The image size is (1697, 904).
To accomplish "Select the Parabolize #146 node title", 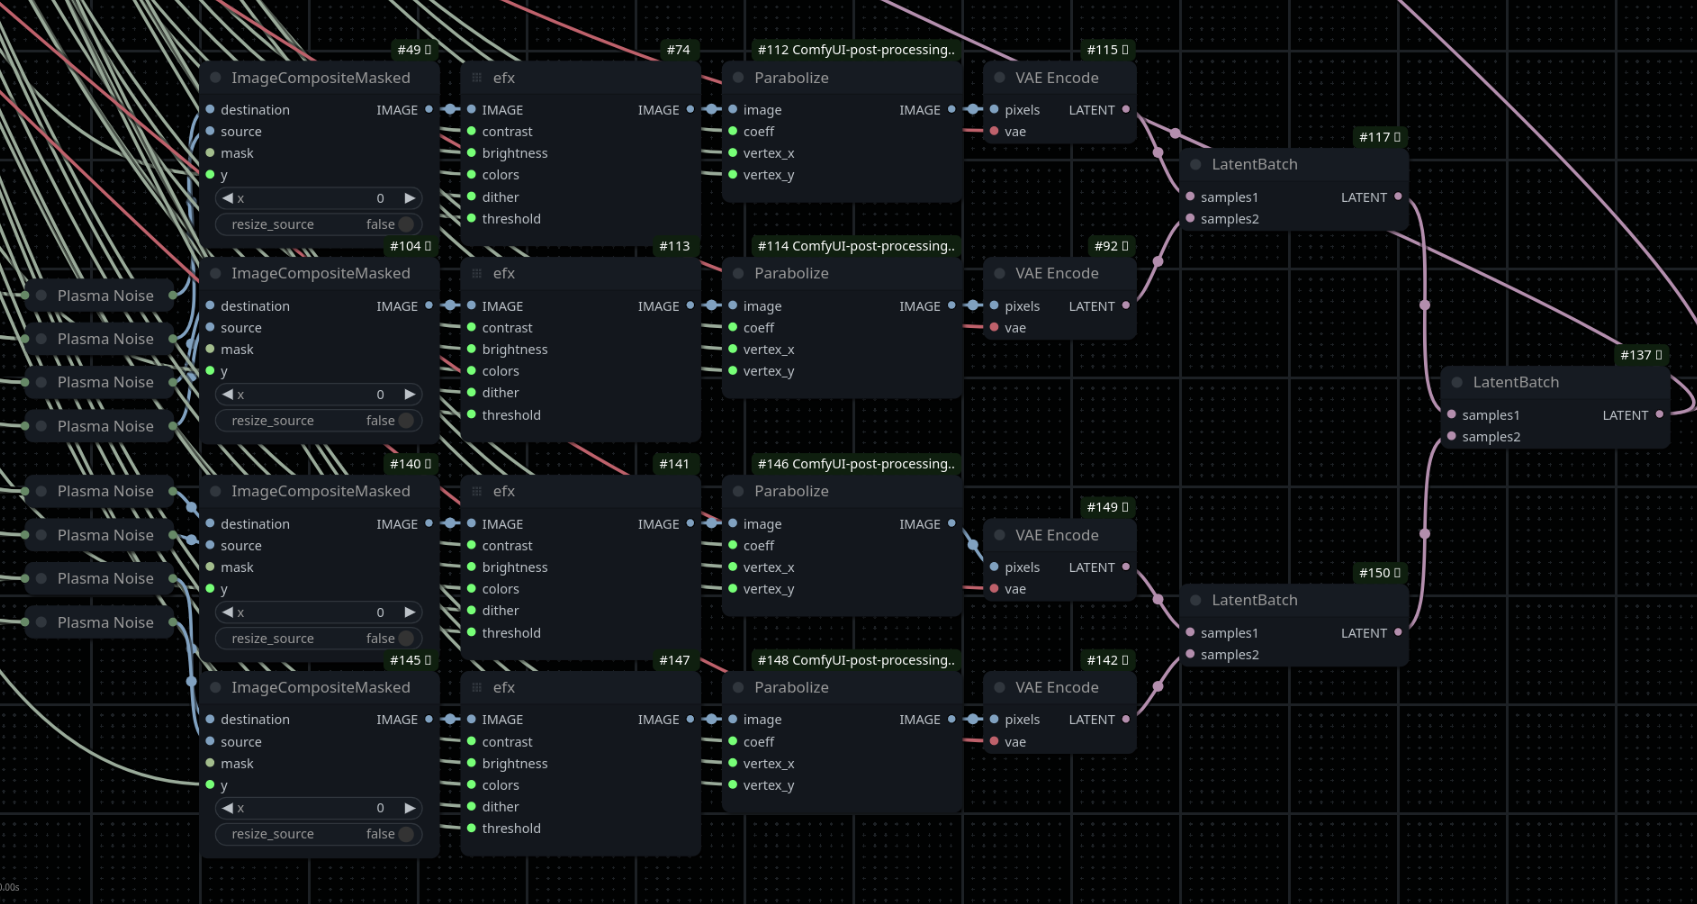I will [x=791, y=491].
